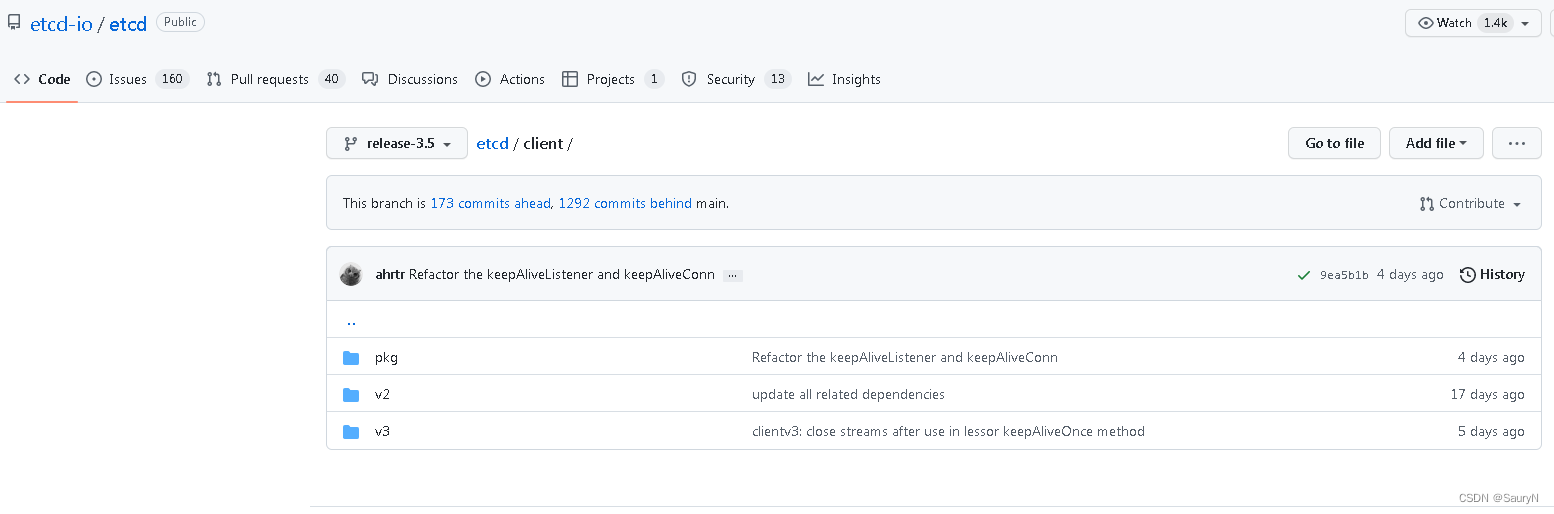Navigate to parent directory (..)
The height and width of the screenshot is (514, 1554).
pos(351,322)
